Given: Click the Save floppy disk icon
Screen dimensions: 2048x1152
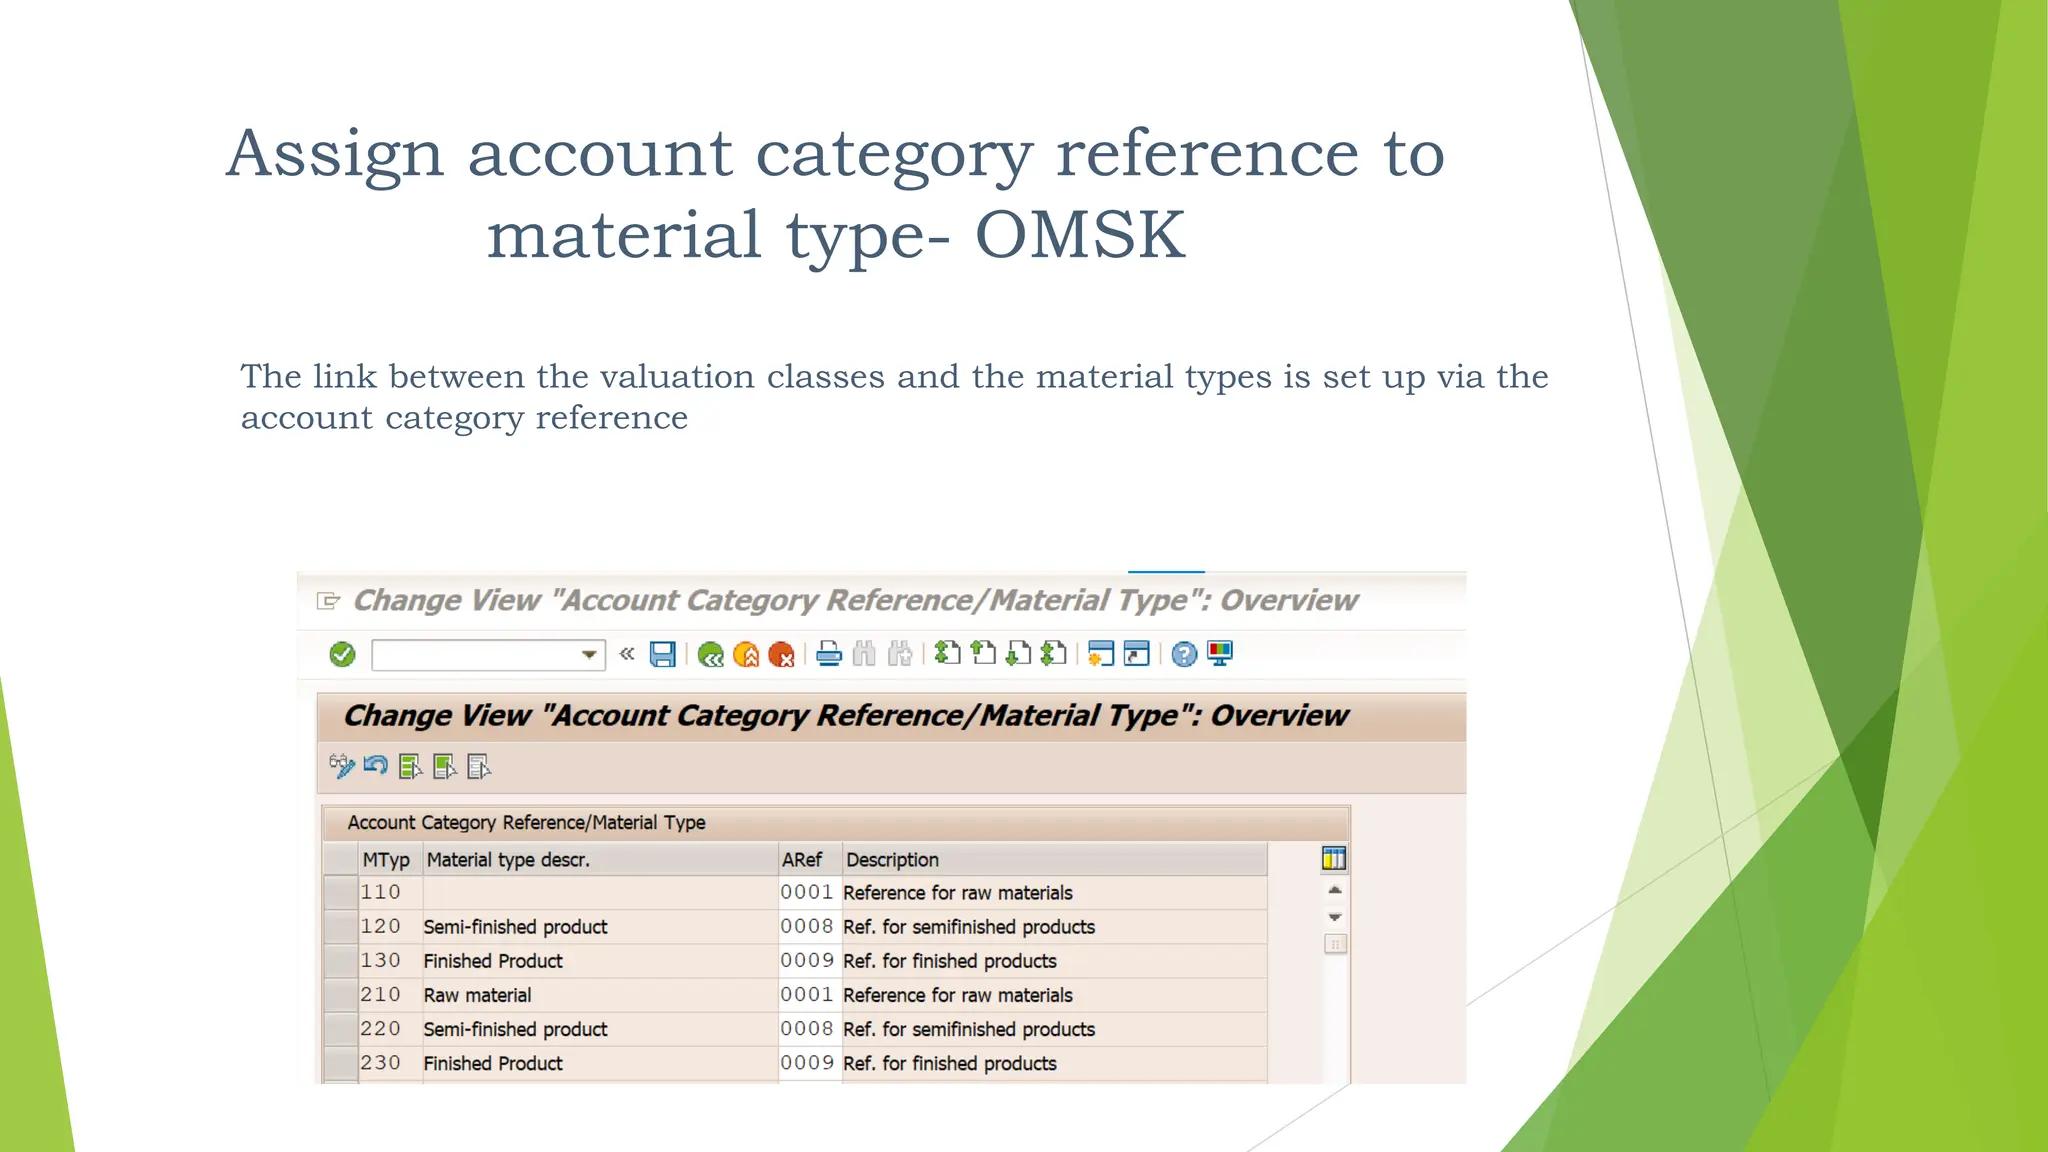Looking at the screenshot, I should point(662,654).
